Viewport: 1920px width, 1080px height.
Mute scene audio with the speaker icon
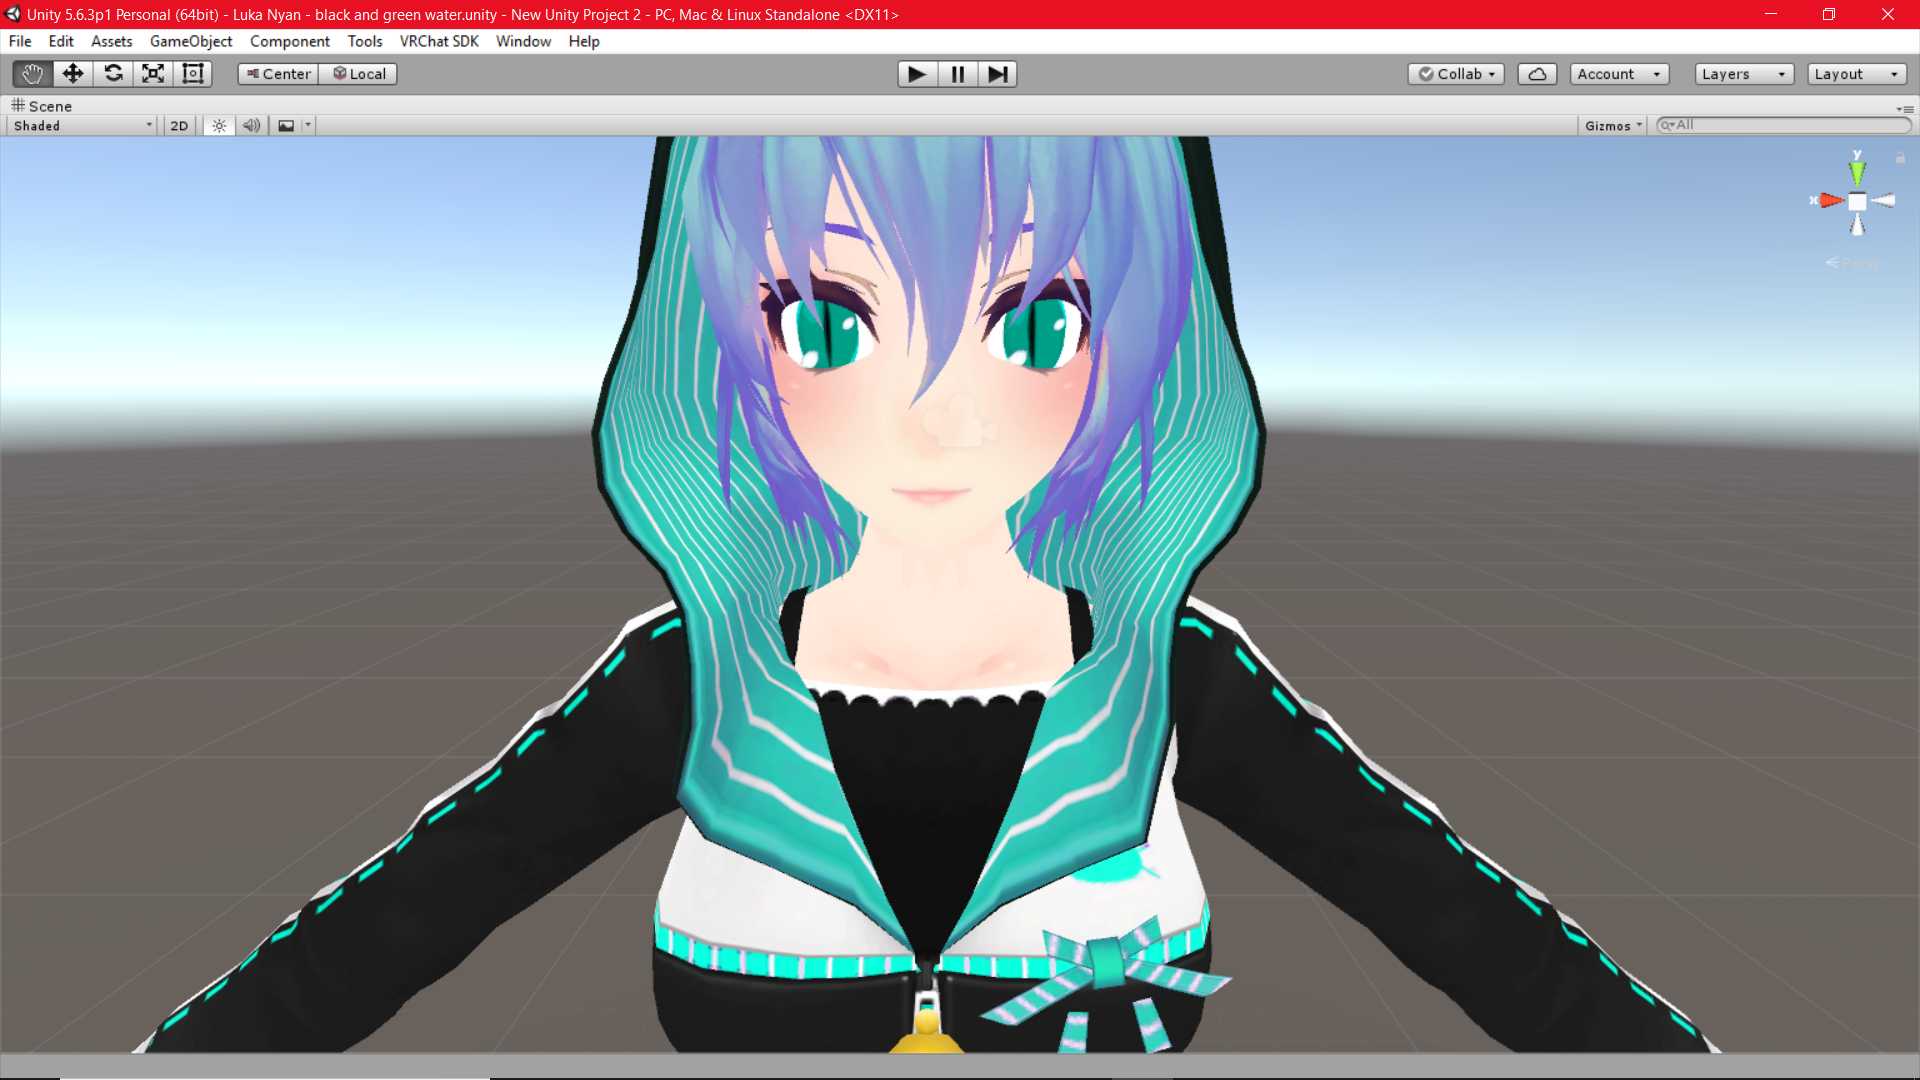[x=251, y=124]
